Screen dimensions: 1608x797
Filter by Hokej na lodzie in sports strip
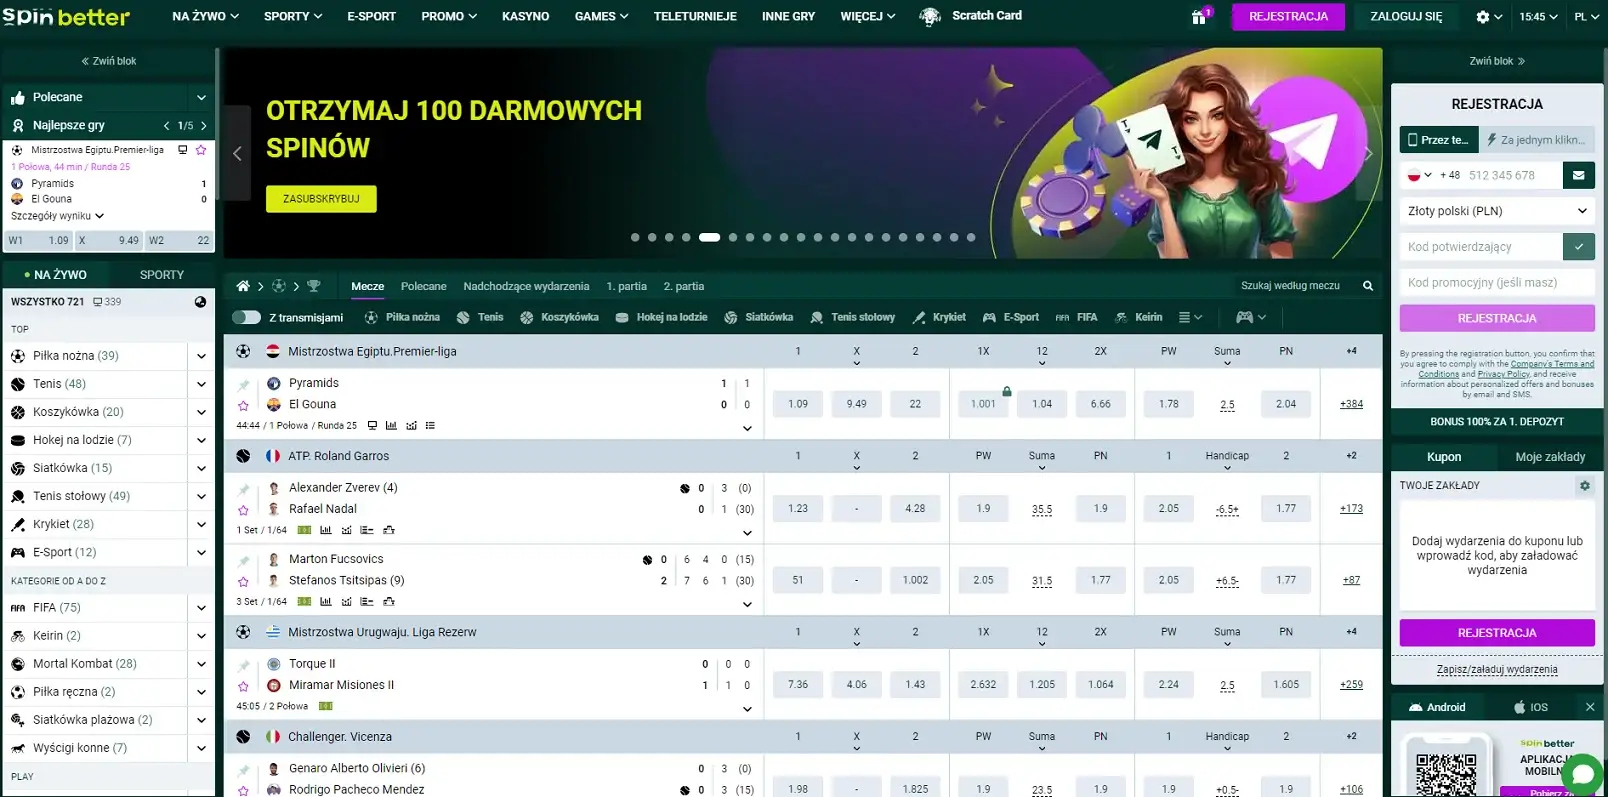pyautogui.click(x=661, y=317)
